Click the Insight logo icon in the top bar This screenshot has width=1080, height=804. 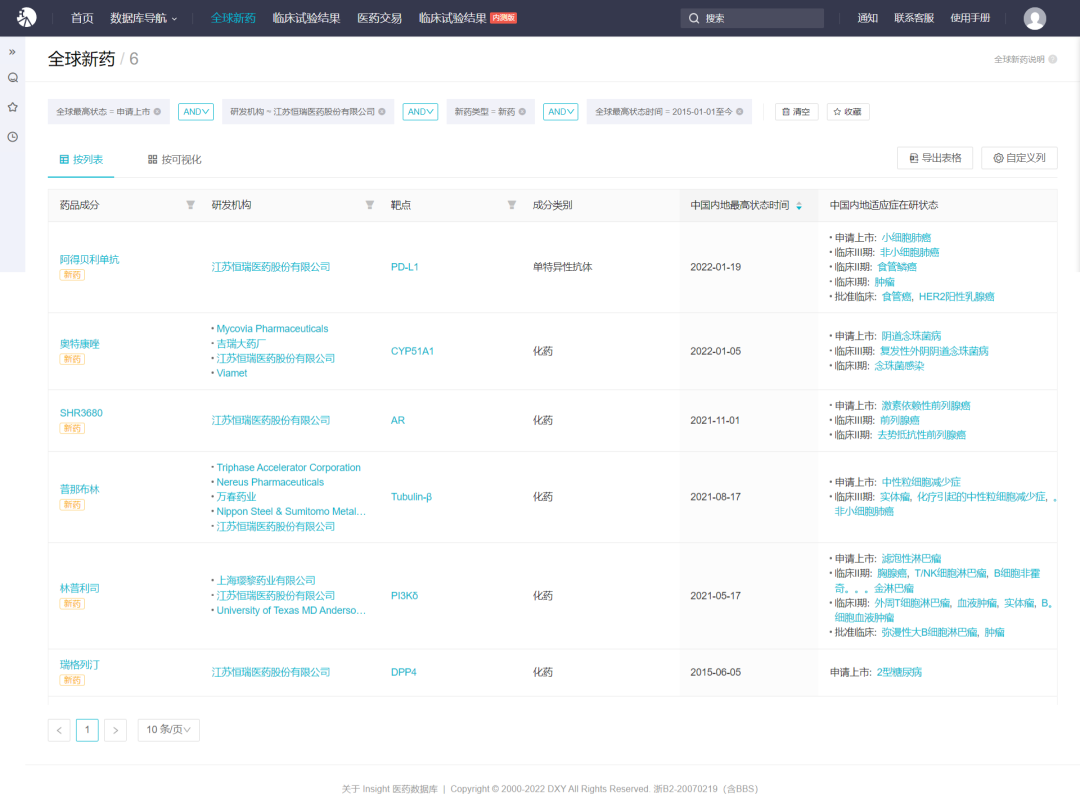26,17
